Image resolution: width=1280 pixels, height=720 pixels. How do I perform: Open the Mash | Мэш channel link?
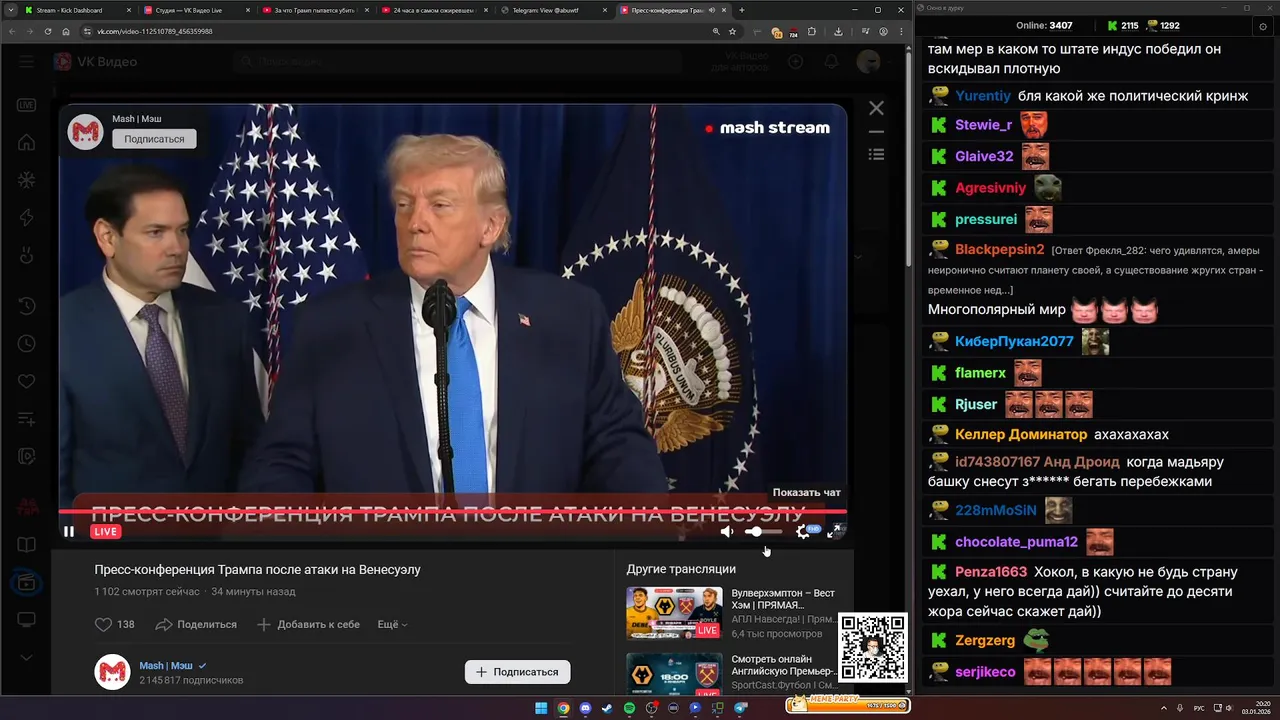click(x=166, y=665)
